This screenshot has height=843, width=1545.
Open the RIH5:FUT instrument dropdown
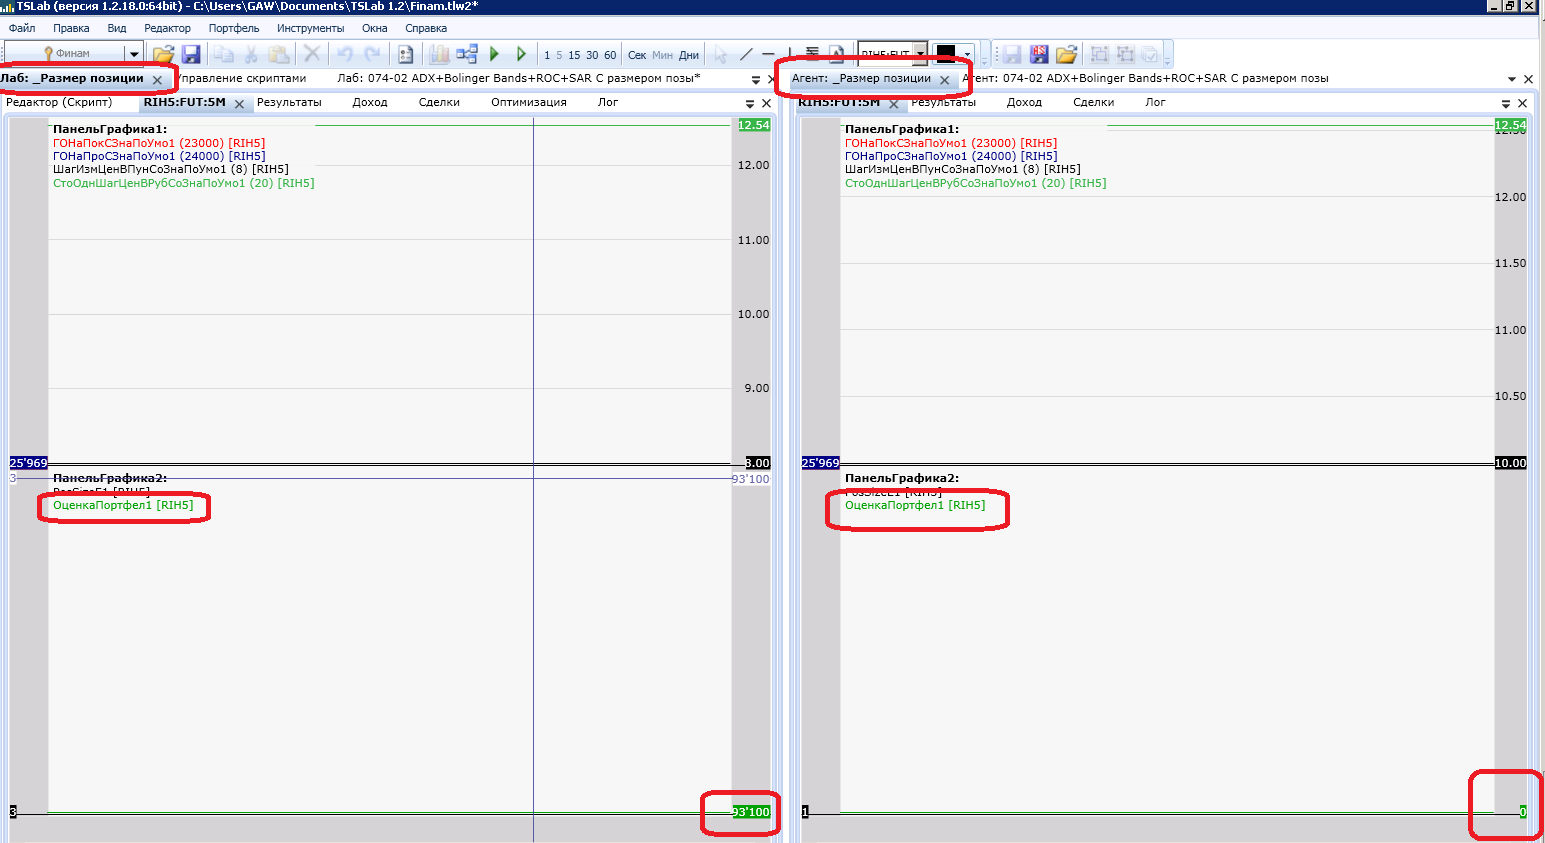tap(921, 54)
